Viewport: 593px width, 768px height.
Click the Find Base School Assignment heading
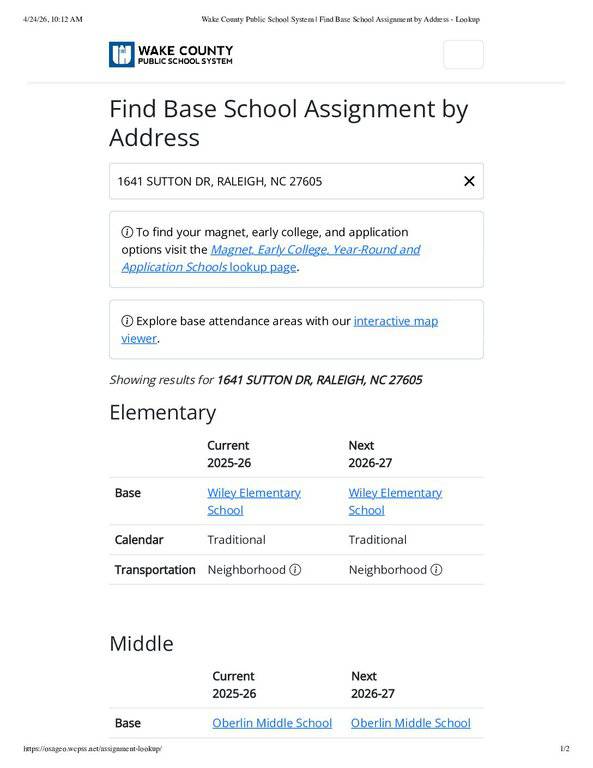288,123
